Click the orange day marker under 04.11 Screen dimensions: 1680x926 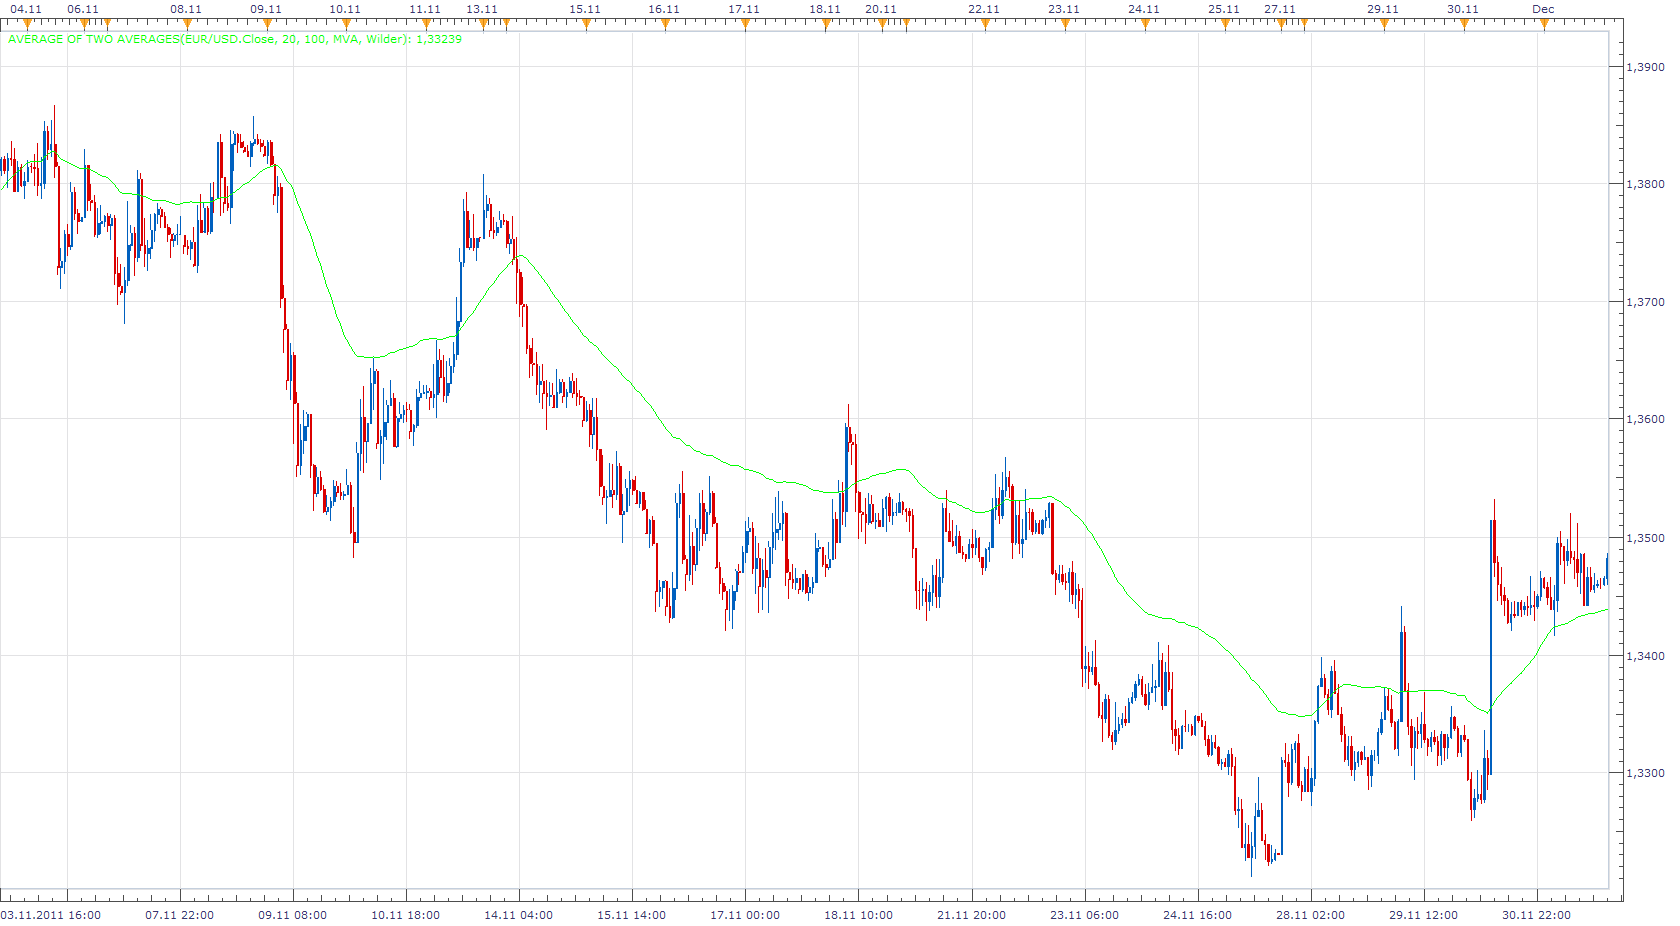[27, 24]
